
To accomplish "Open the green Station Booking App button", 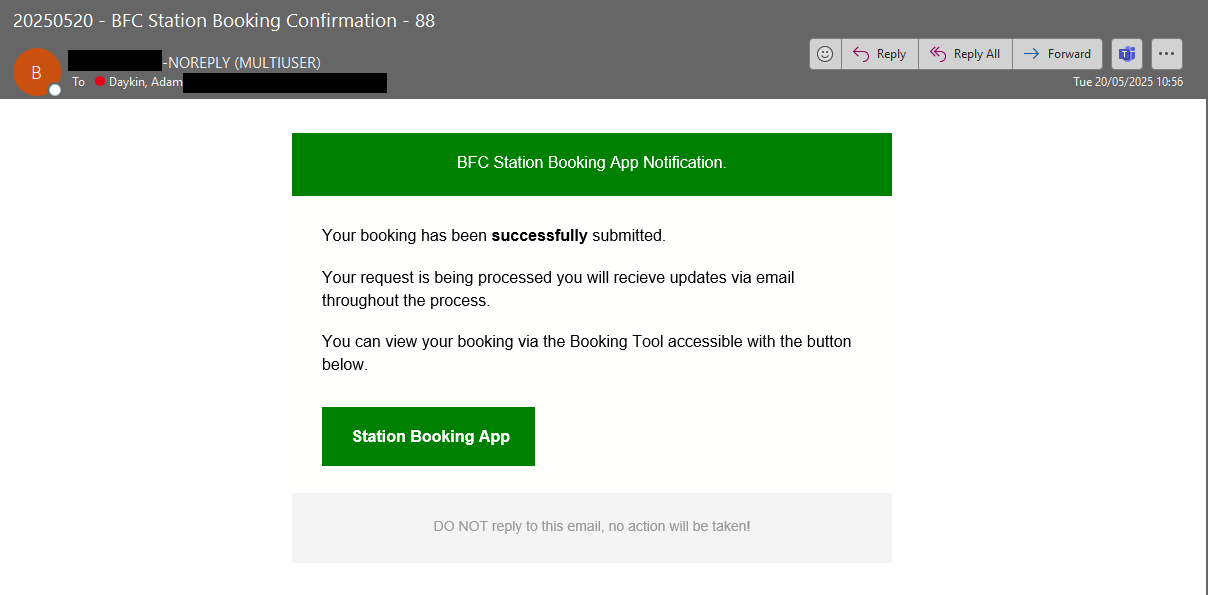I will pos(428,436).
